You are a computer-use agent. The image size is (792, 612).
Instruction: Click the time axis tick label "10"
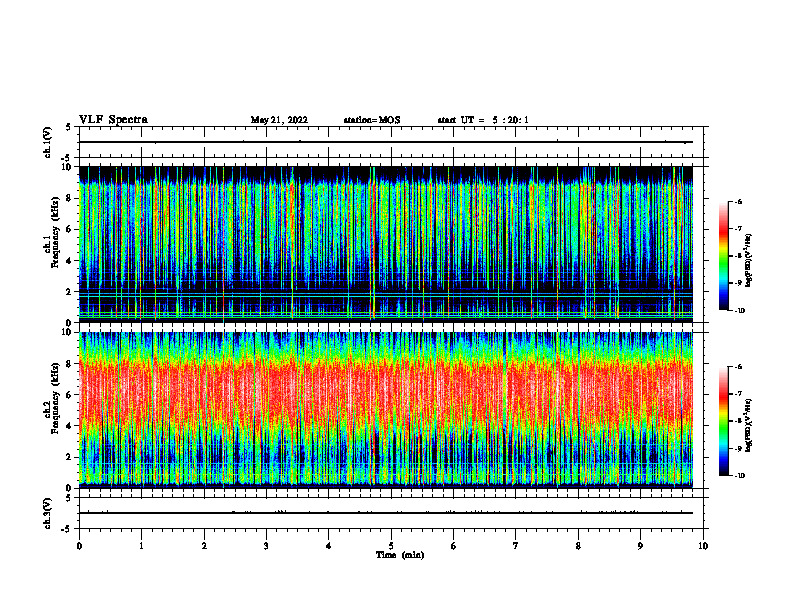pyautogui.click(x=703, y=546)
